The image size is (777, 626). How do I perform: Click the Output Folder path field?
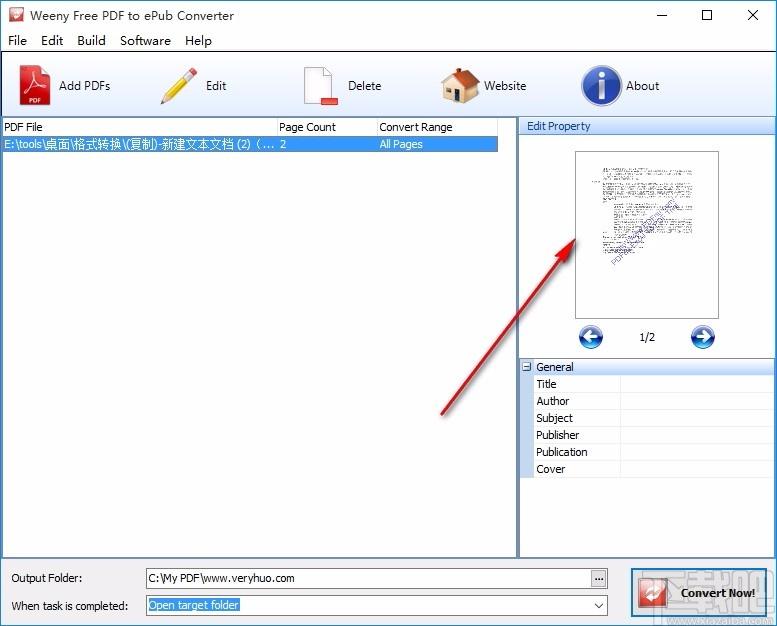point(368,578)
